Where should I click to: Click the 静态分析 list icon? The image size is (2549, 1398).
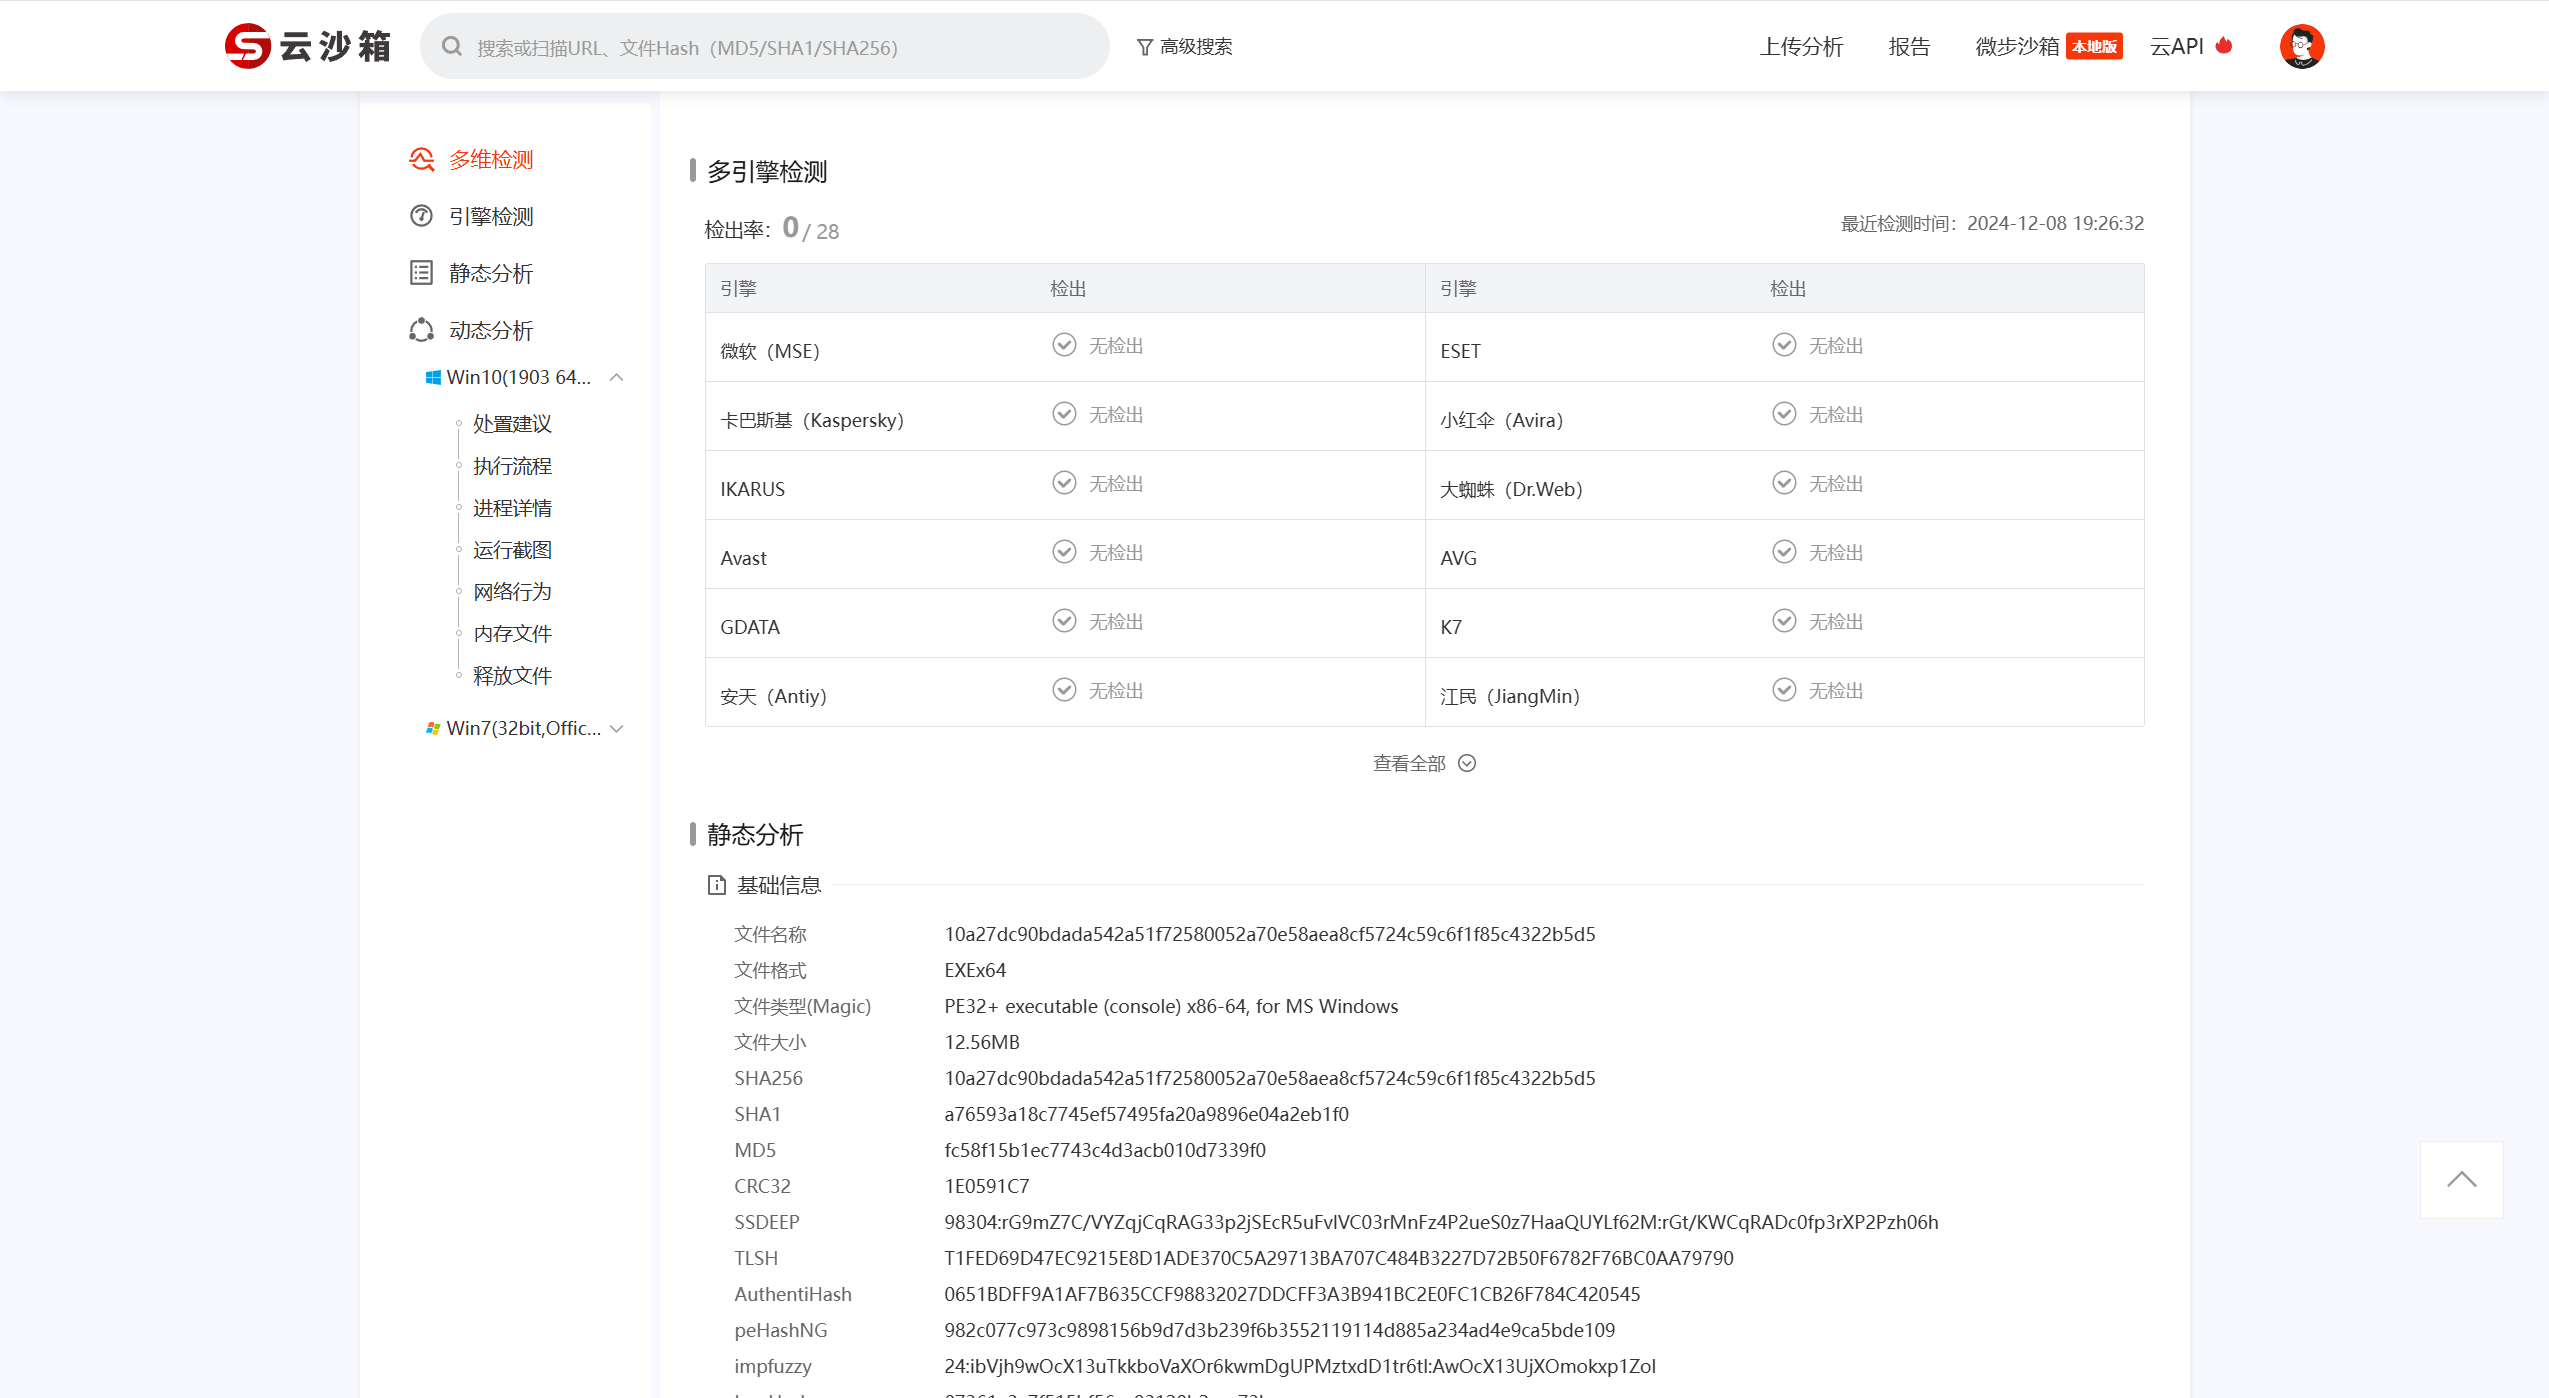click(x=422, y=273)
